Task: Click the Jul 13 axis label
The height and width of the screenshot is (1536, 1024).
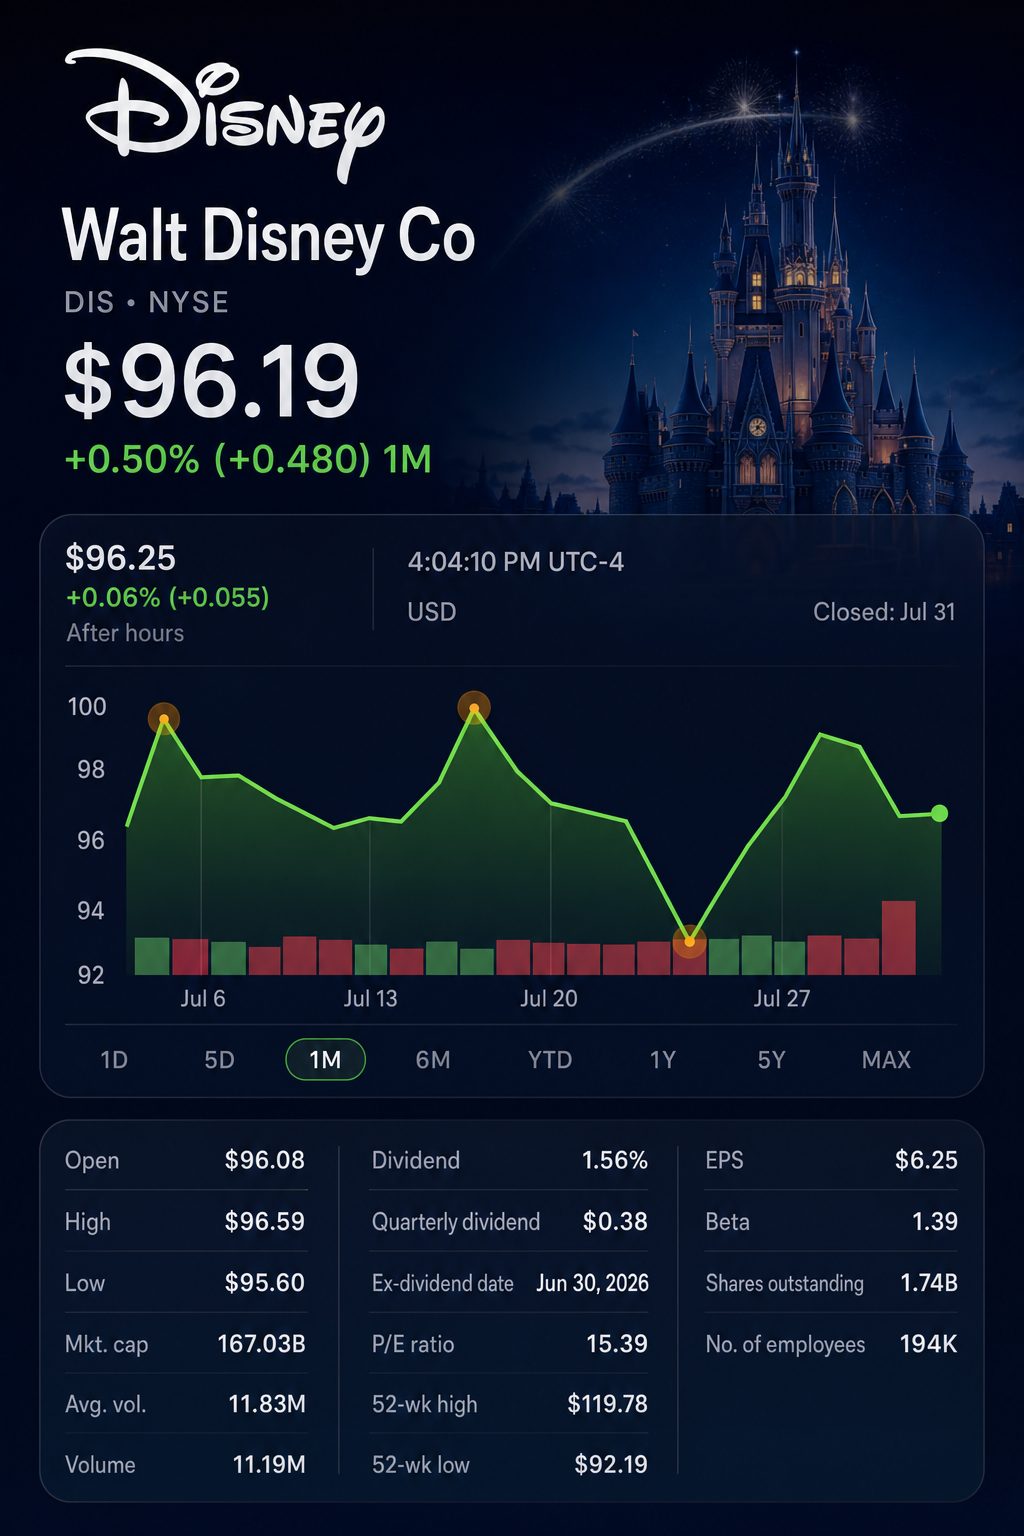Action: click(x=370, y=998)
